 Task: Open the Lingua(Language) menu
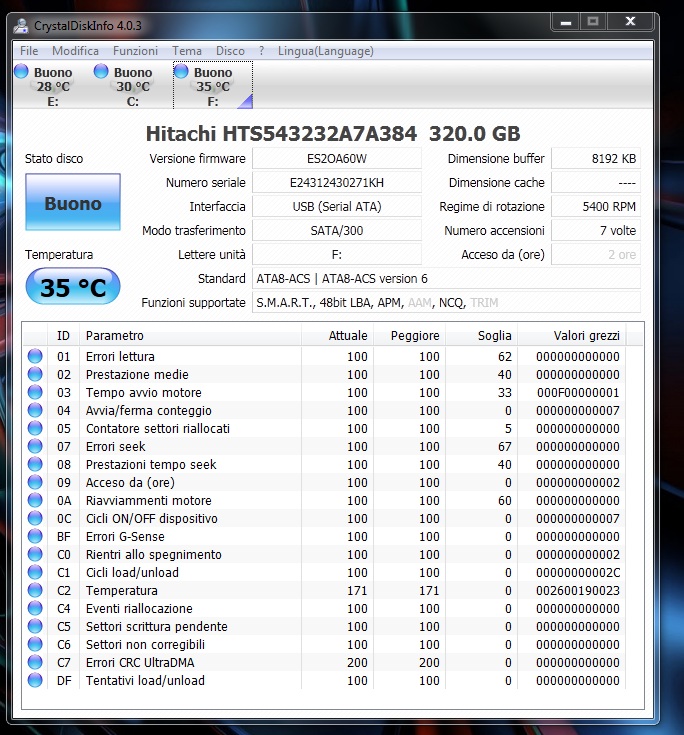pyautogui.click(x=326, y=51)
